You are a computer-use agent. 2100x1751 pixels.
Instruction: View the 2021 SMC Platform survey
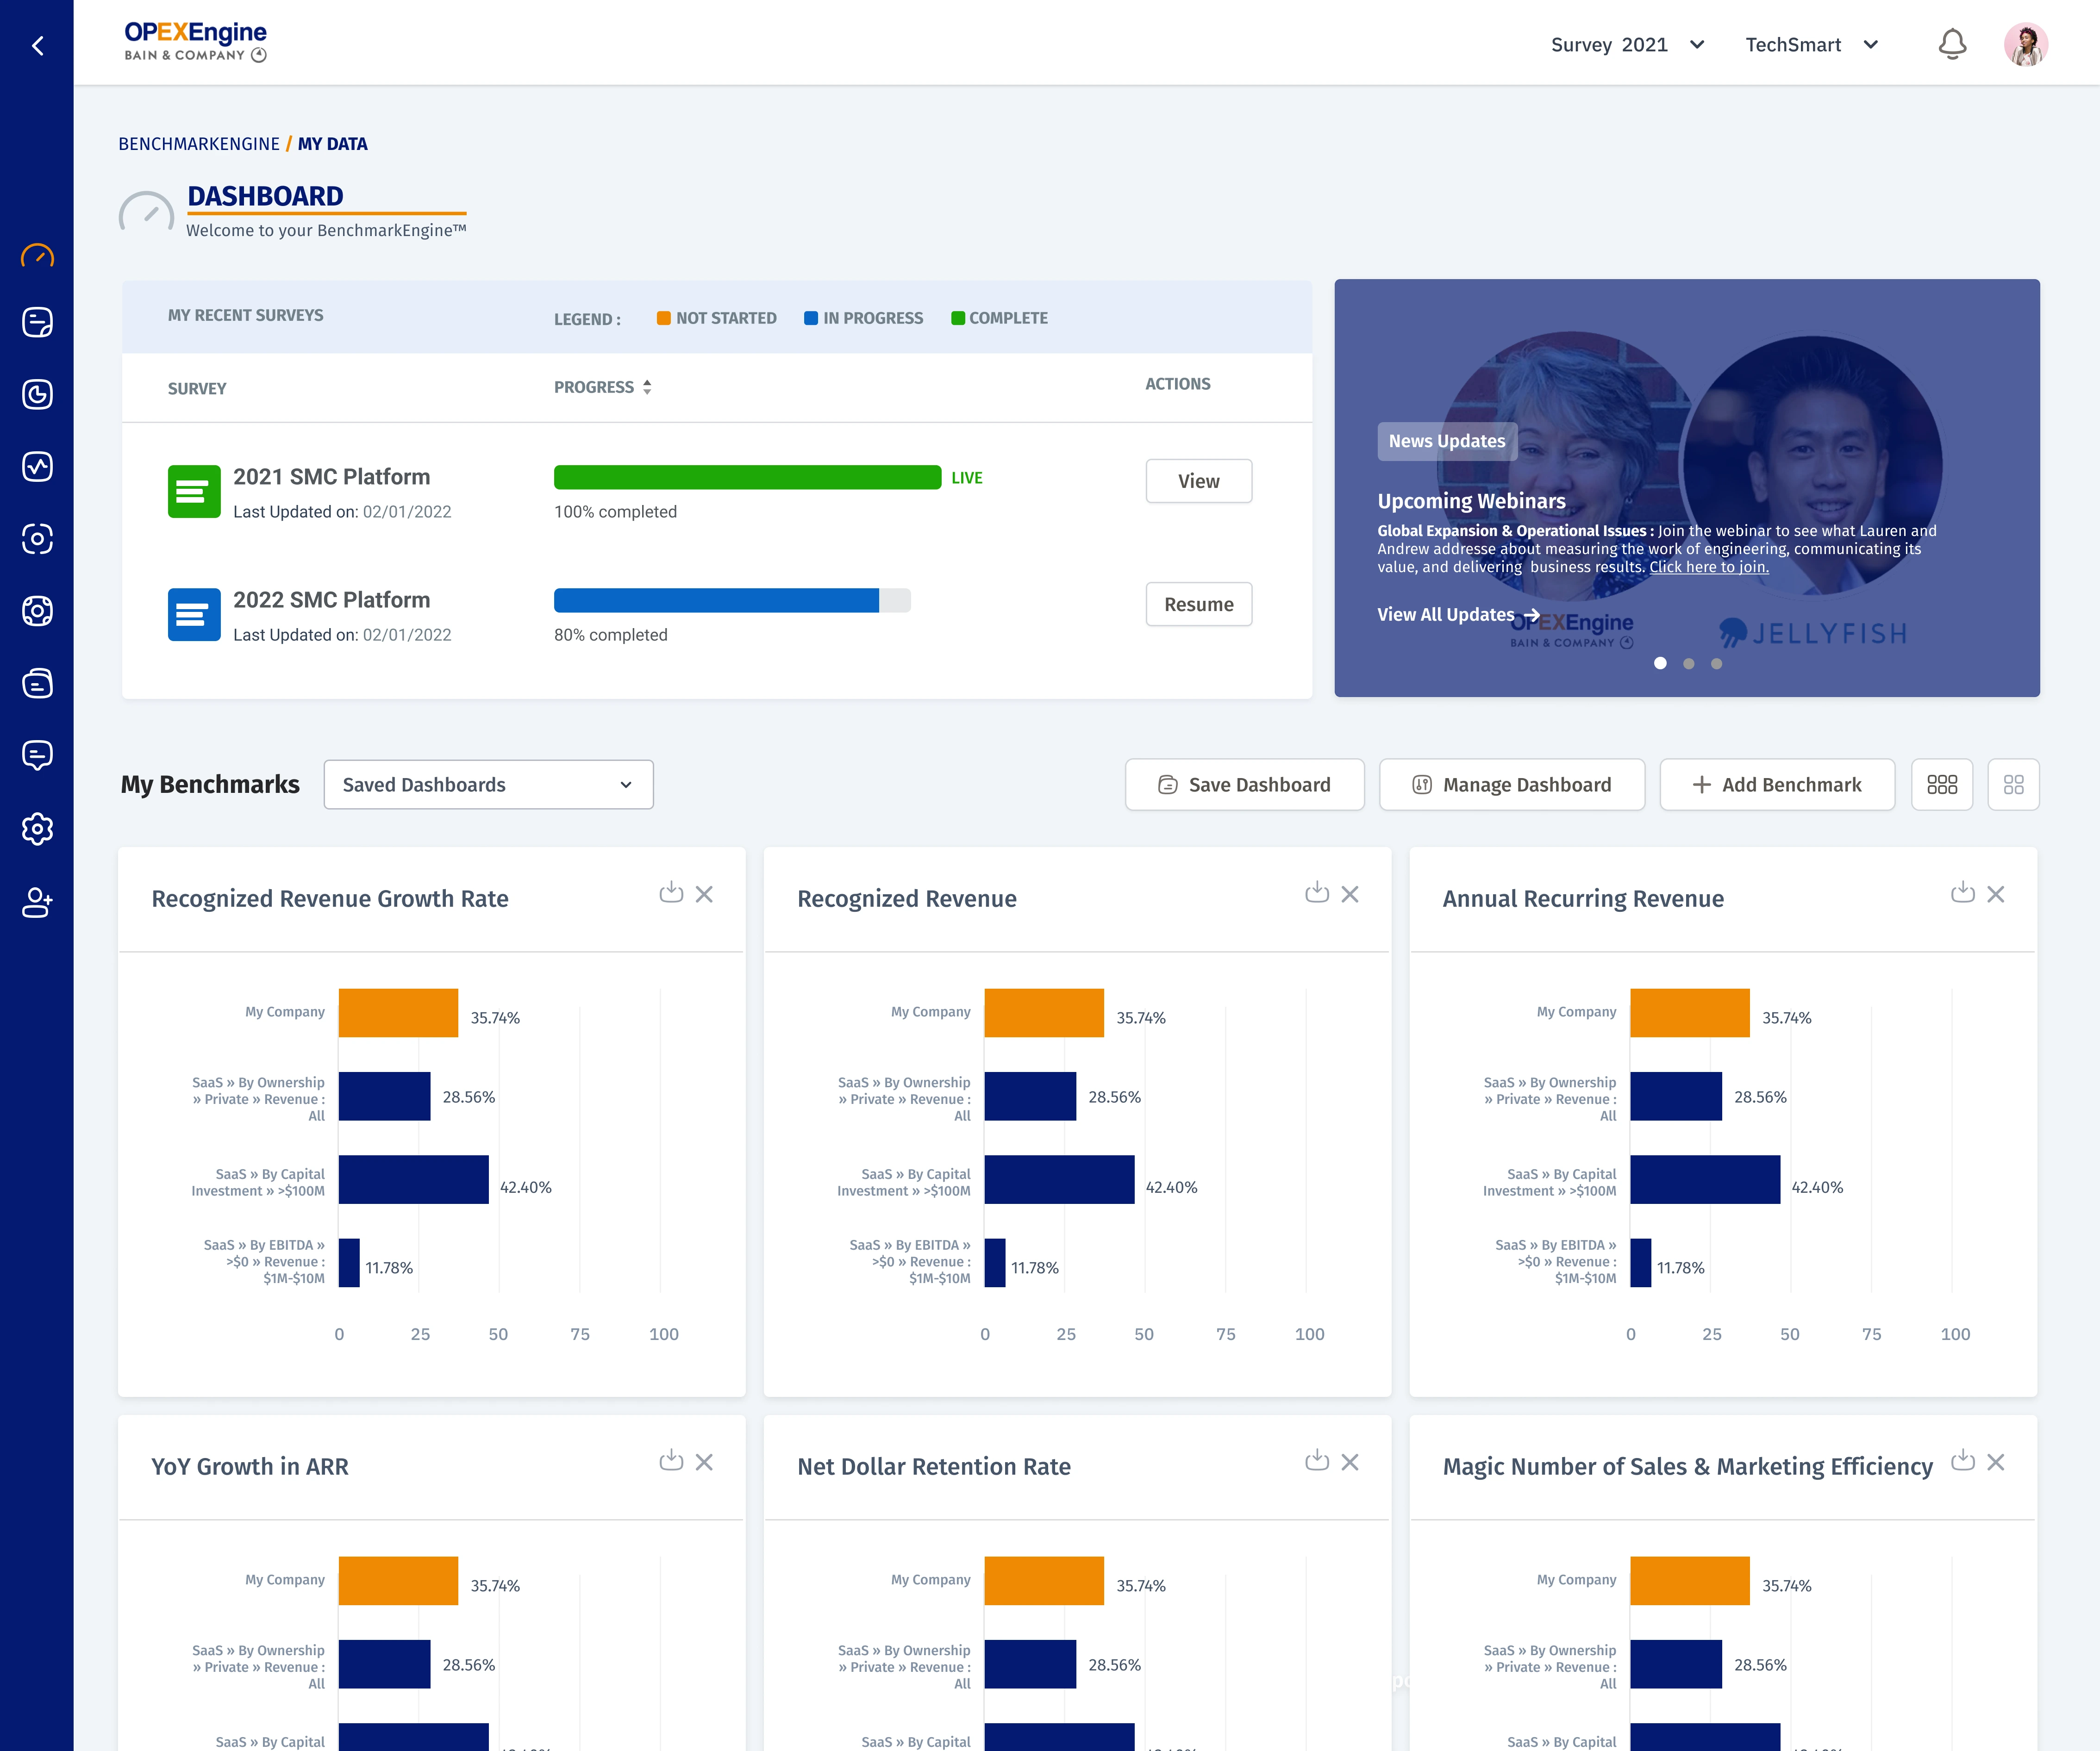click(1199, 481)
